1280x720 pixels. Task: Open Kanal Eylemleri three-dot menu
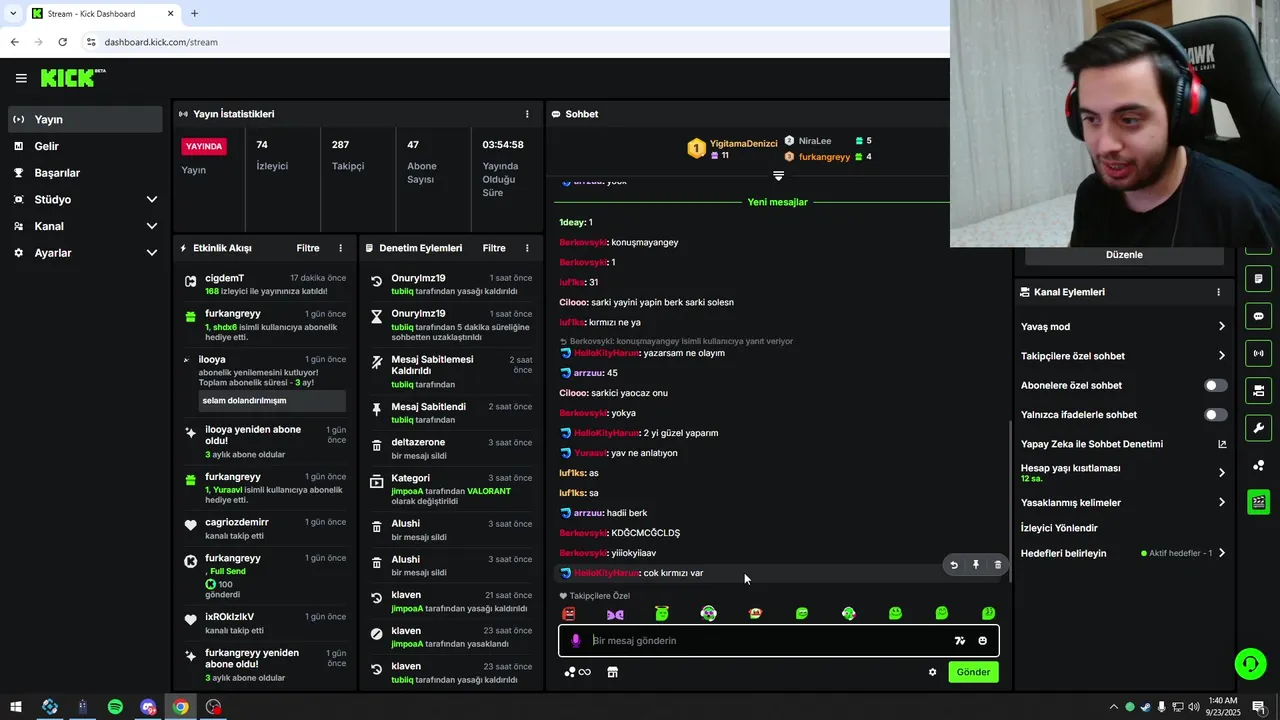click(1218, 292)
